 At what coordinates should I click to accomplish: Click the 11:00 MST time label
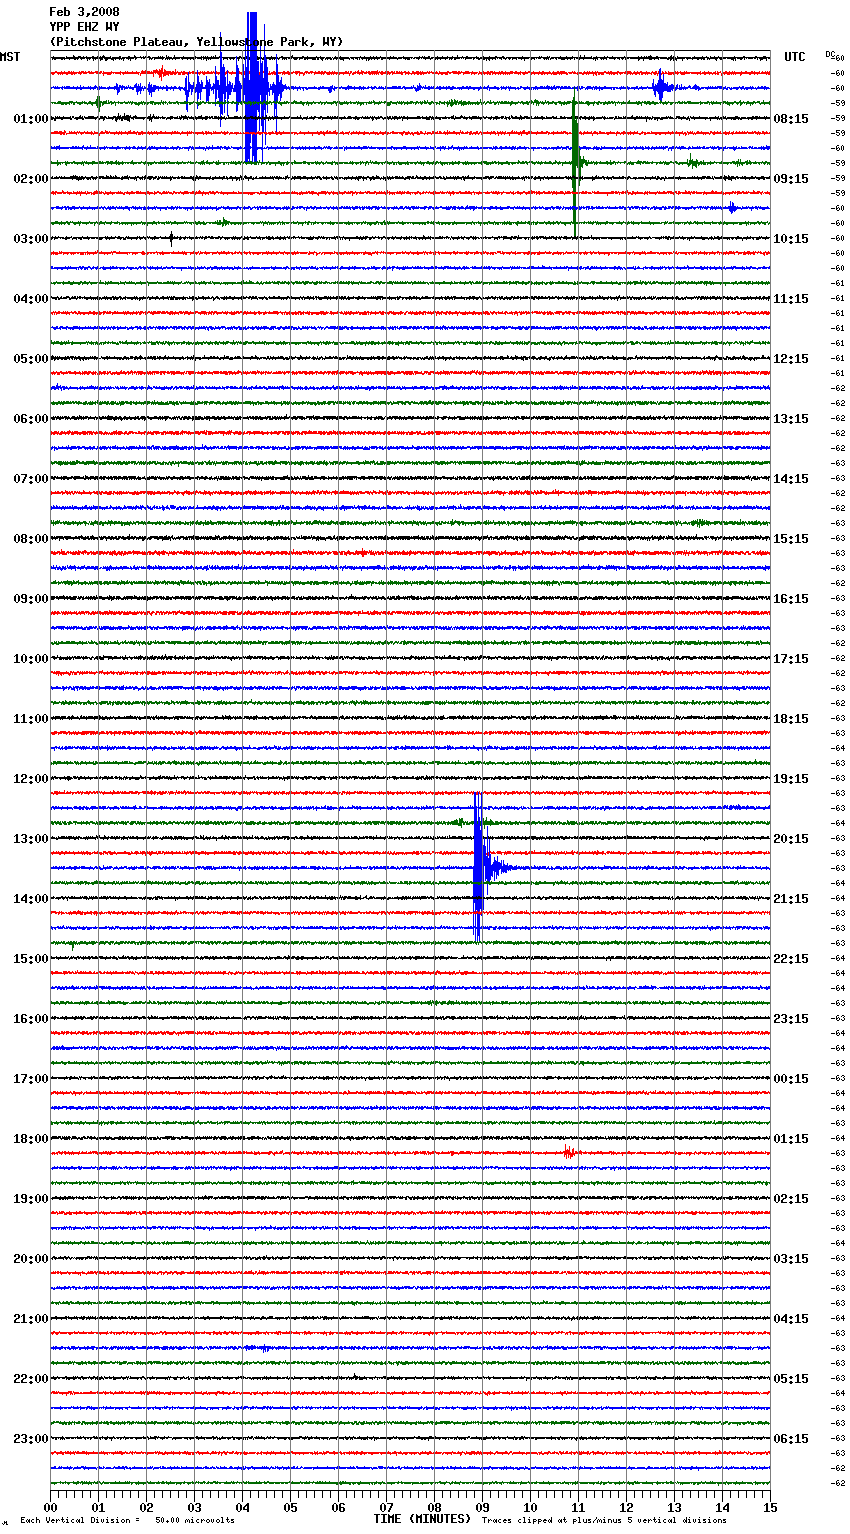[31, 719]
